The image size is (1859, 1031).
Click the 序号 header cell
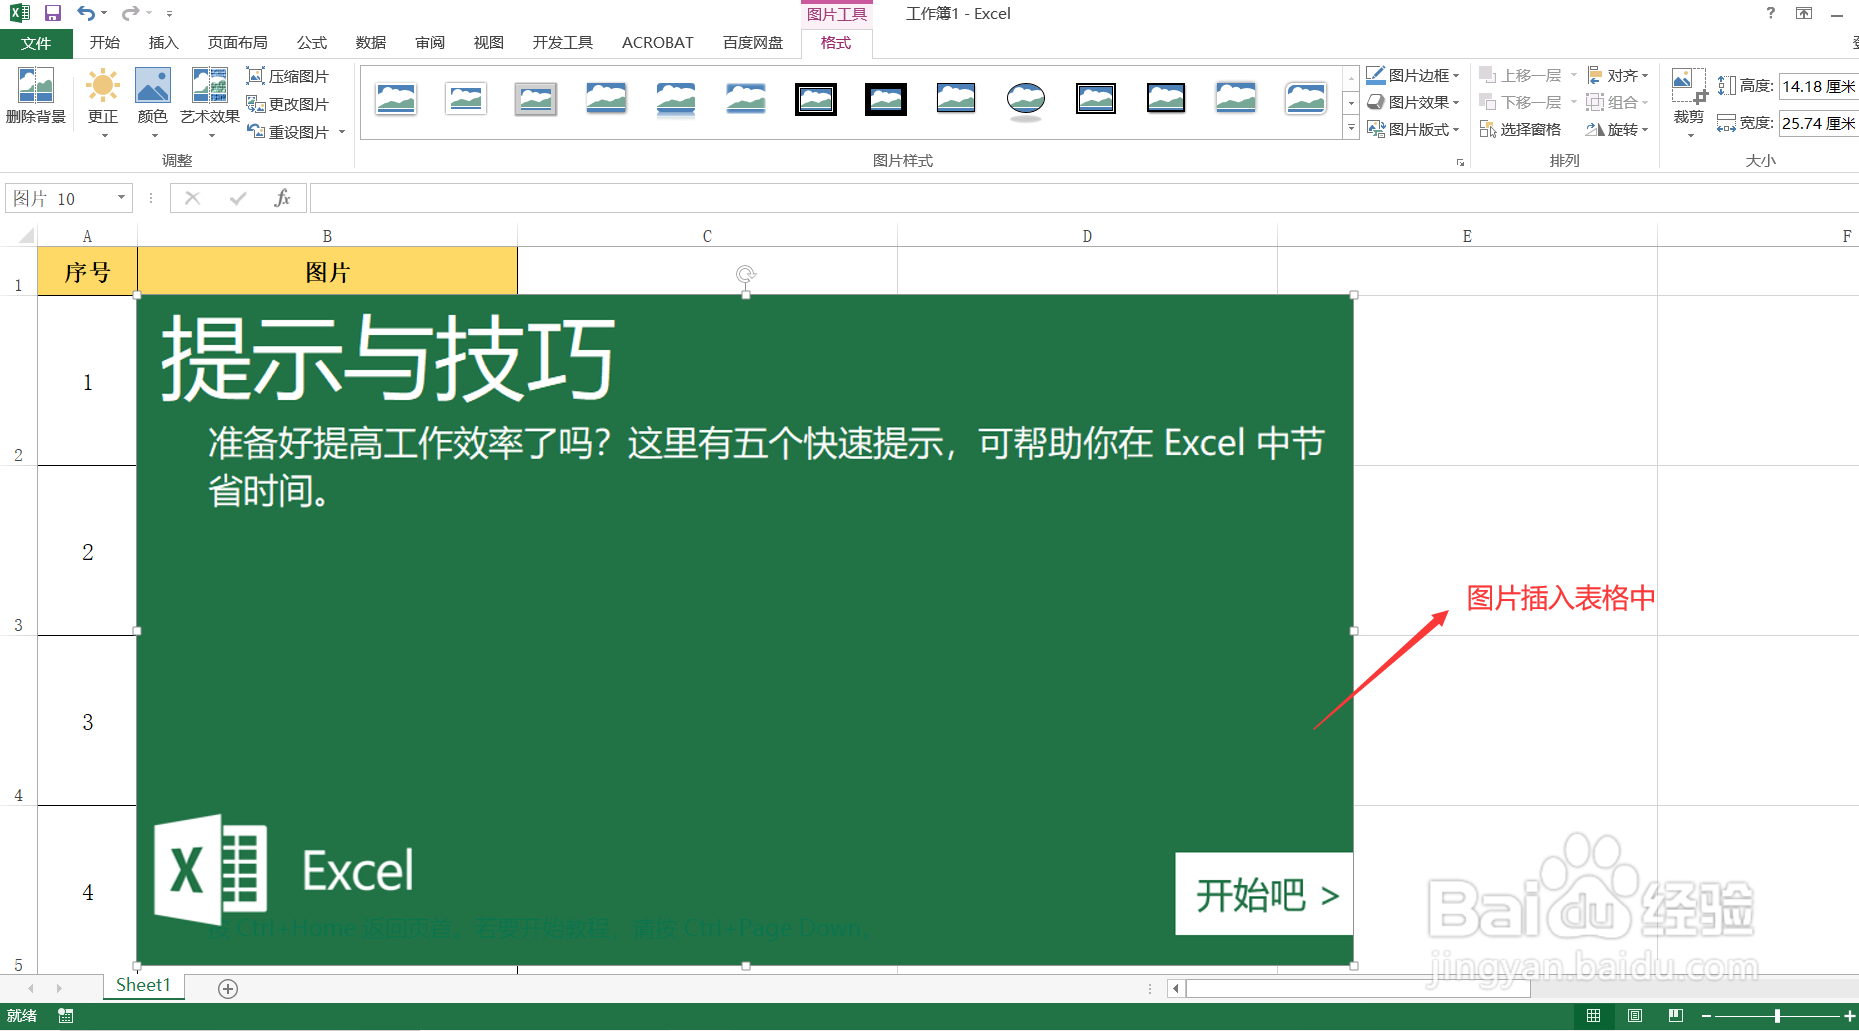click(x=87, y=272)
